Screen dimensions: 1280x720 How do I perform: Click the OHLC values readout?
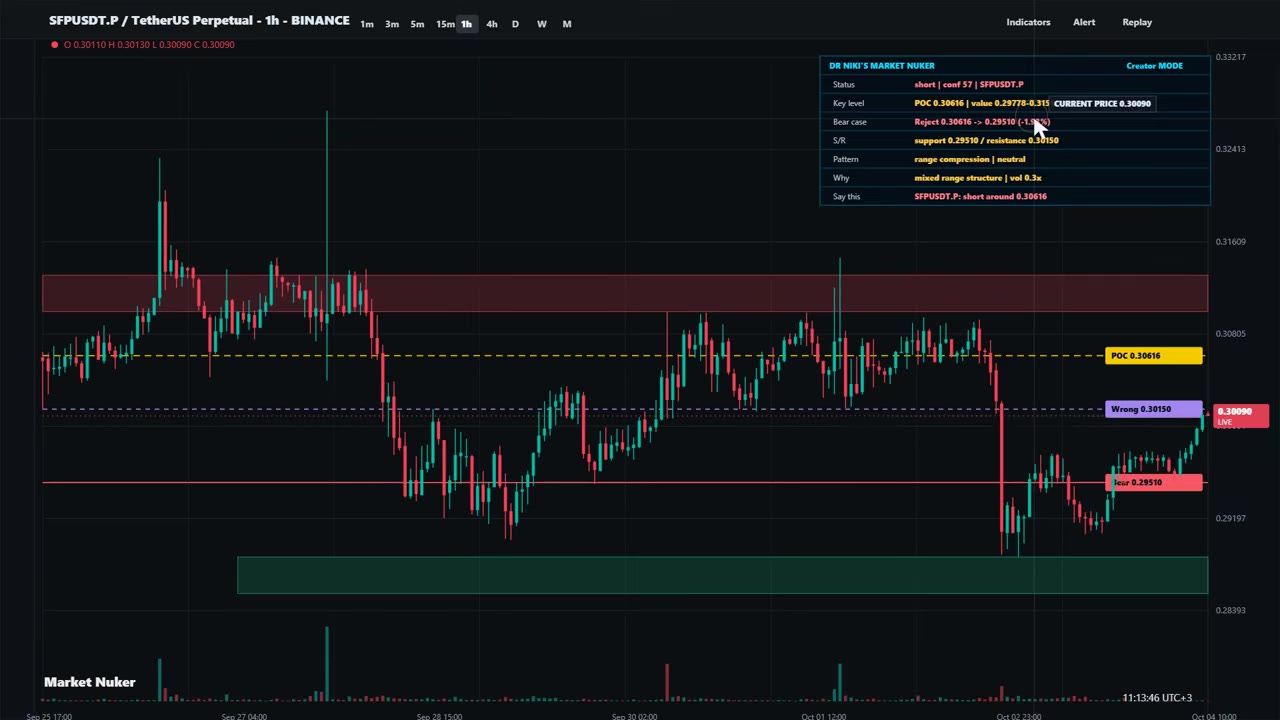click(x=149, y=44)
